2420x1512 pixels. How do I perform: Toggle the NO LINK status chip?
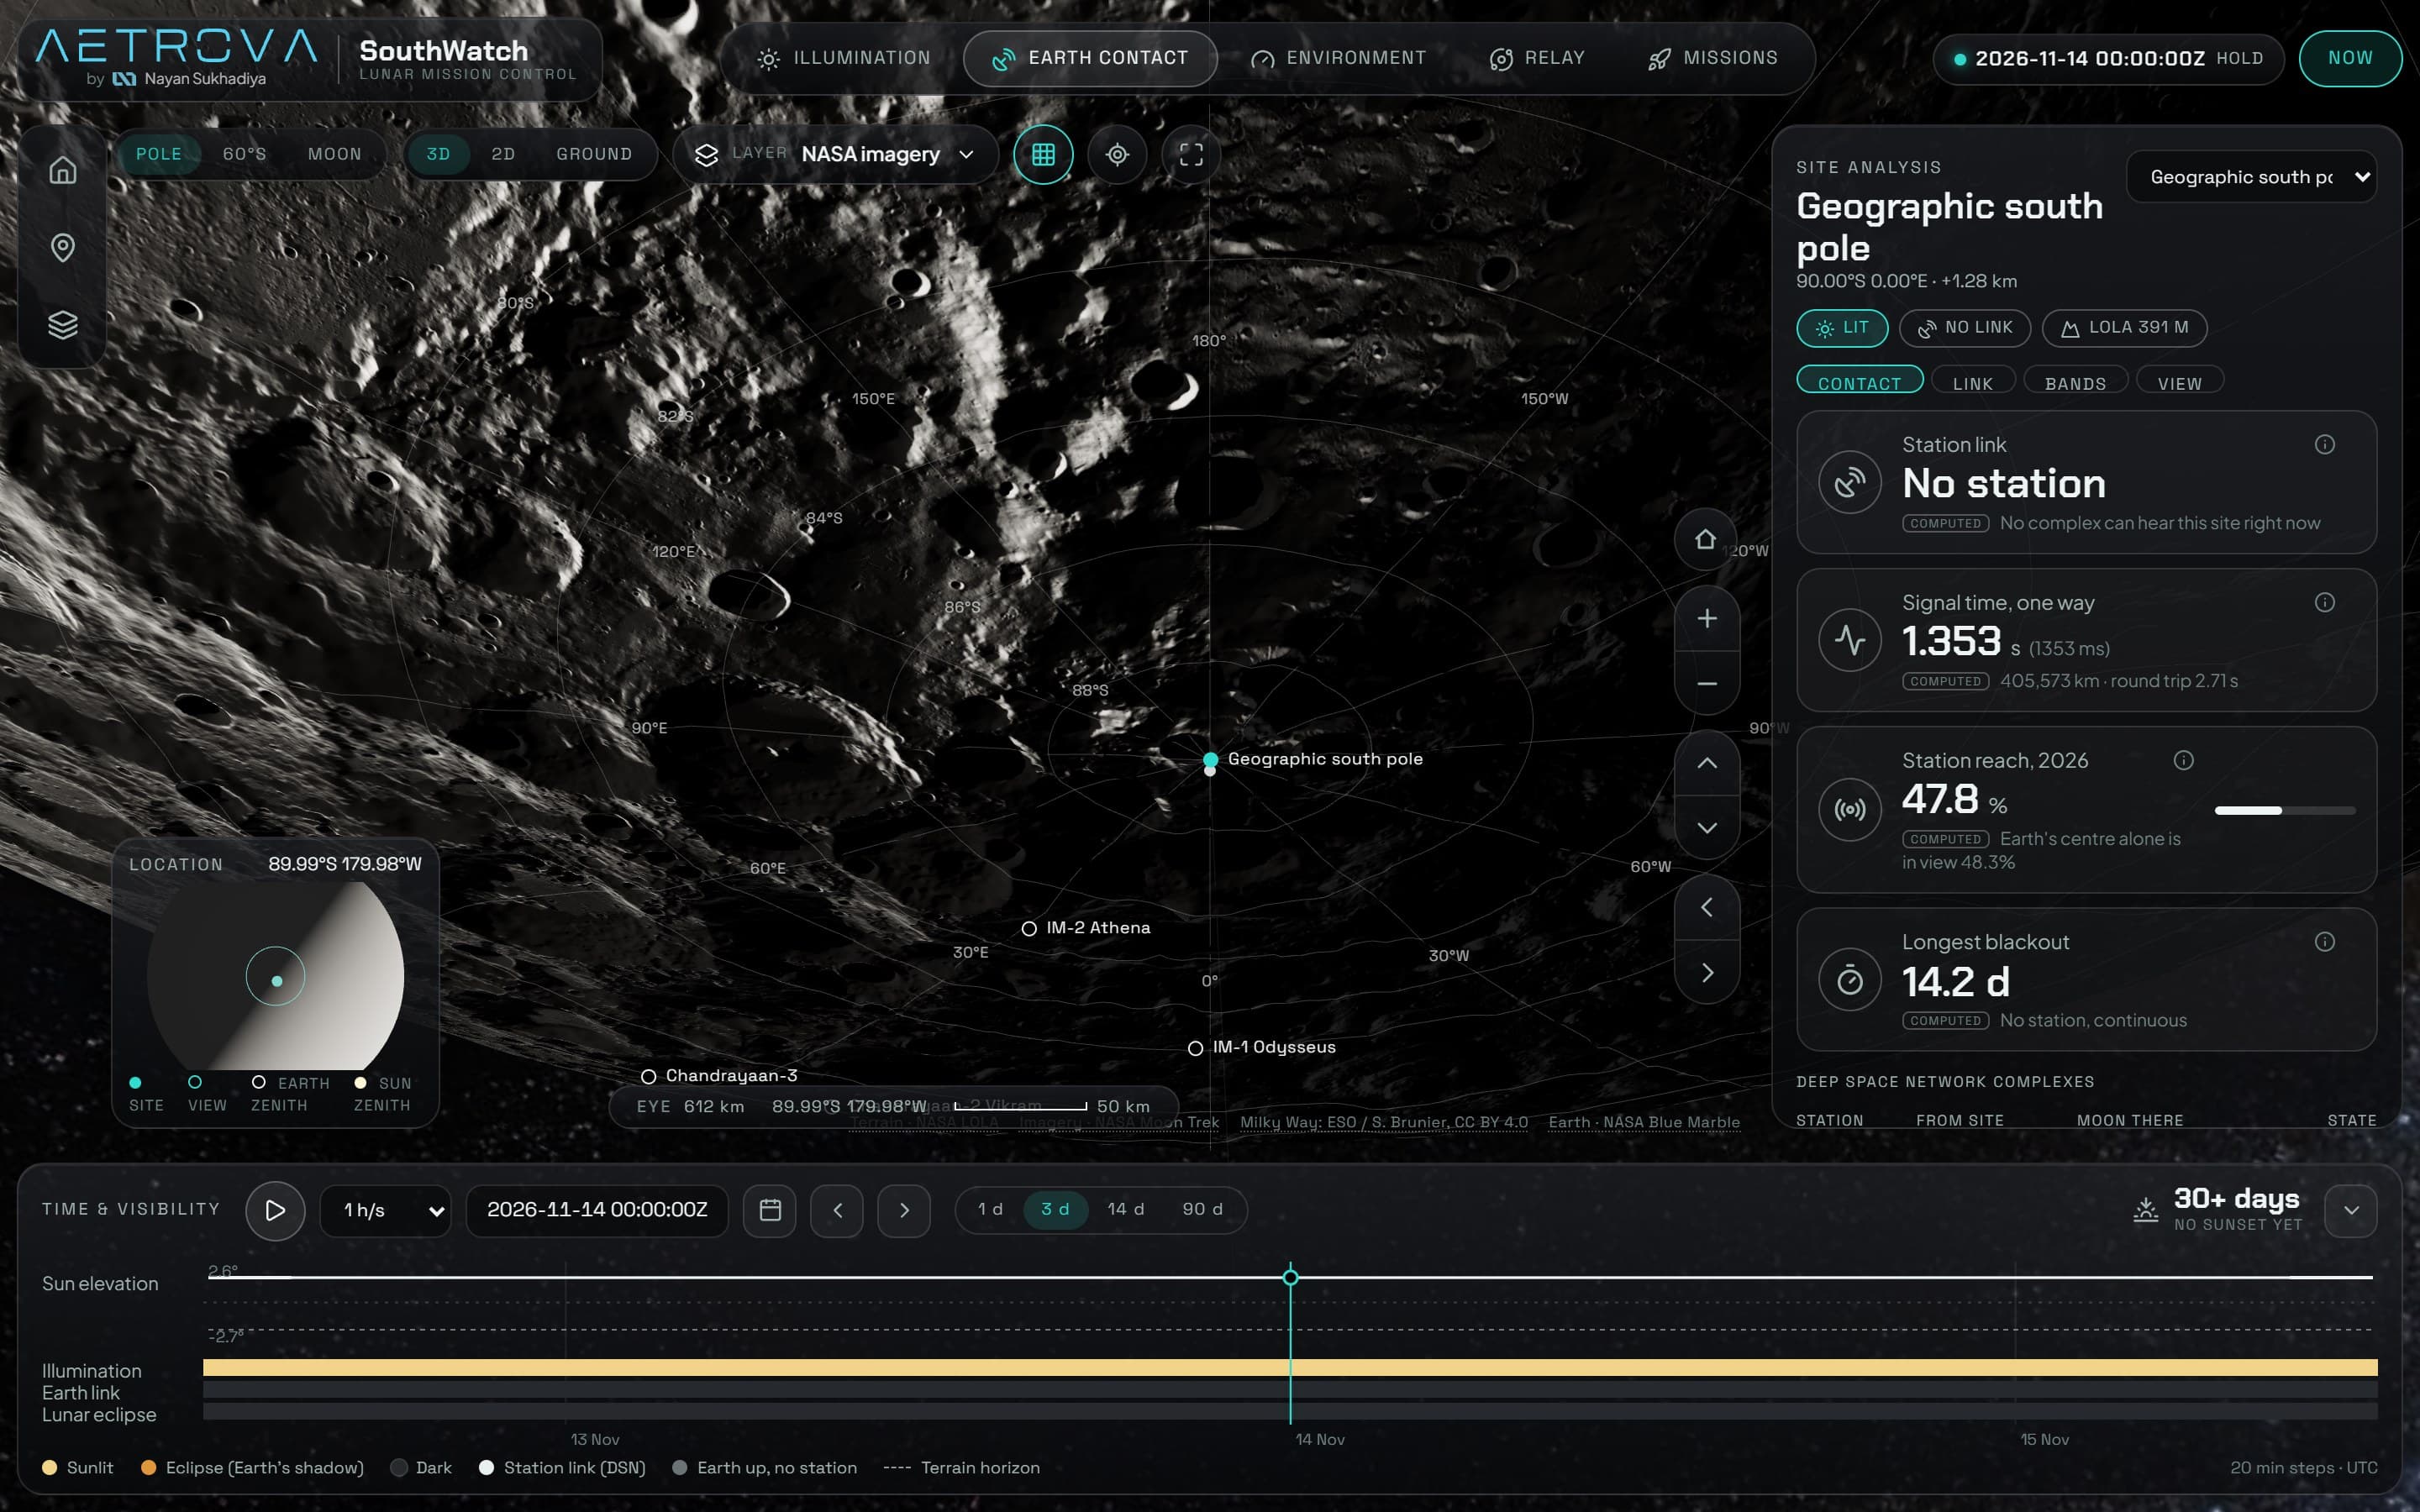tap(1964, 328)
